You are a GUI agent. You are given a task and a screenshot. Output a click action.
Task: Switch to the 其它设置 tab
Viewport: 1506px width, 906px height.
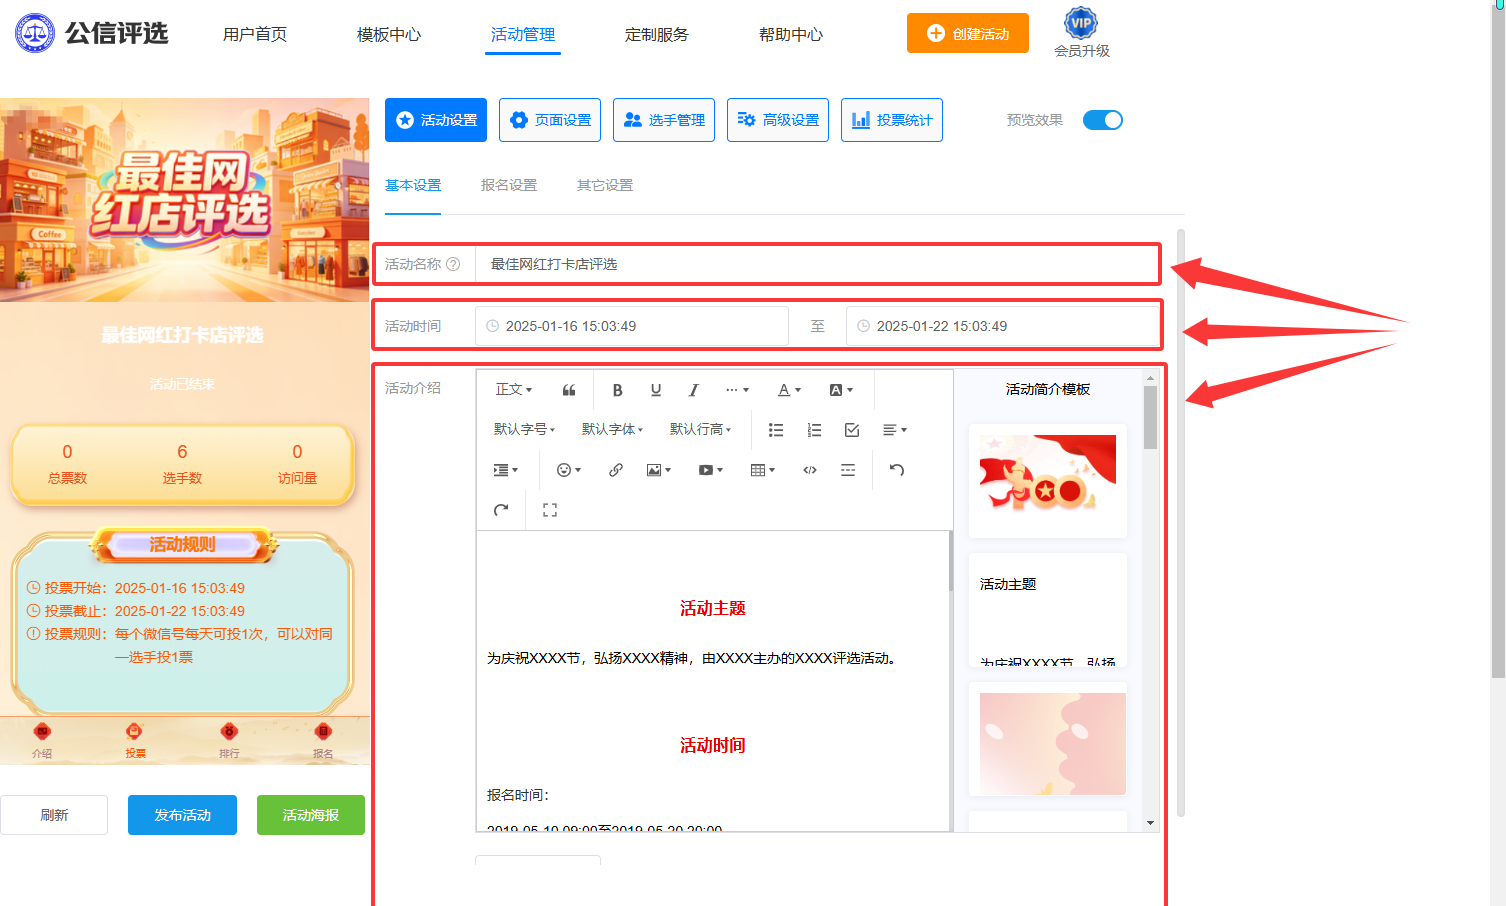pos(605,185)
